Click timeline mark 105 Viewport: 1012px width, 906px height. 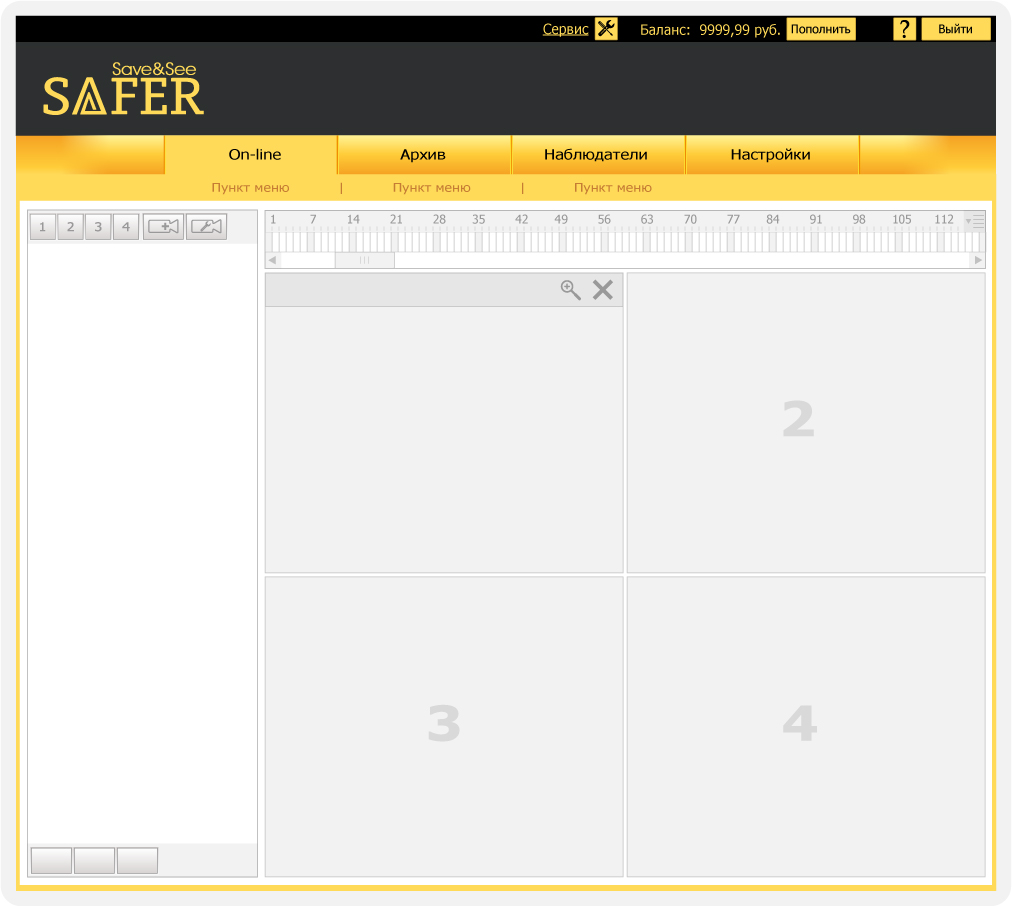[902, 219]
